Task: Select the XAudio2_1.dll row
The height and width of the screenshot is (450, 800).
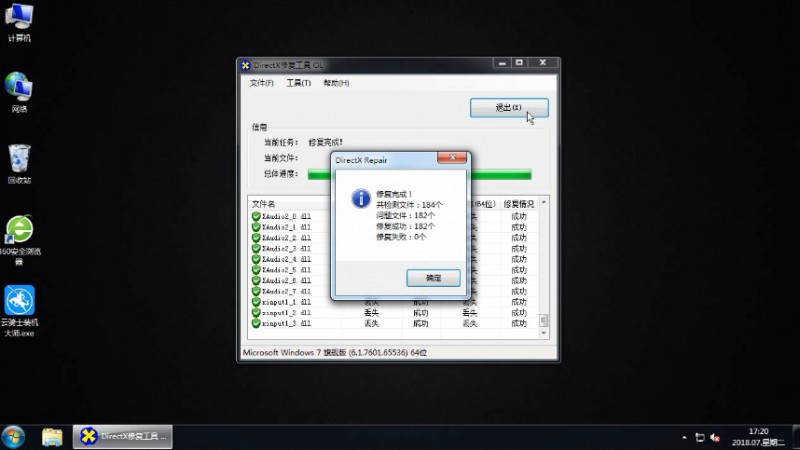Action: 394,227
